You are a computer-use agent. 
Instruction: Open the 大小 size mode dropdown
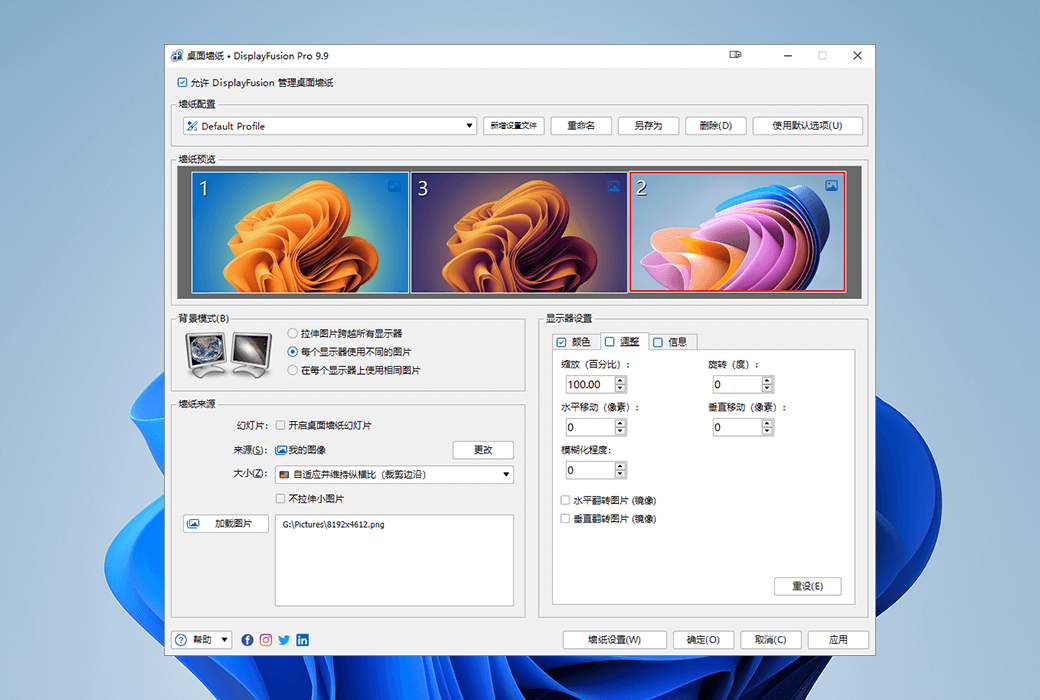[x=394, y=474]
